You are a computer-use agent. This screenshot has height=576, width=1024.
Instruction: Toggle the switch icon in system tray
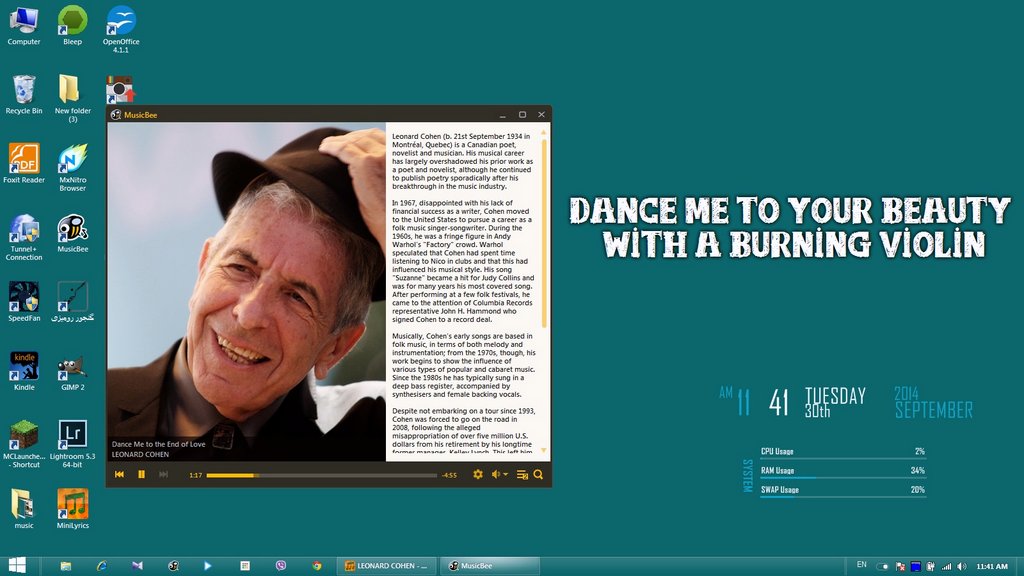point(883,566)
